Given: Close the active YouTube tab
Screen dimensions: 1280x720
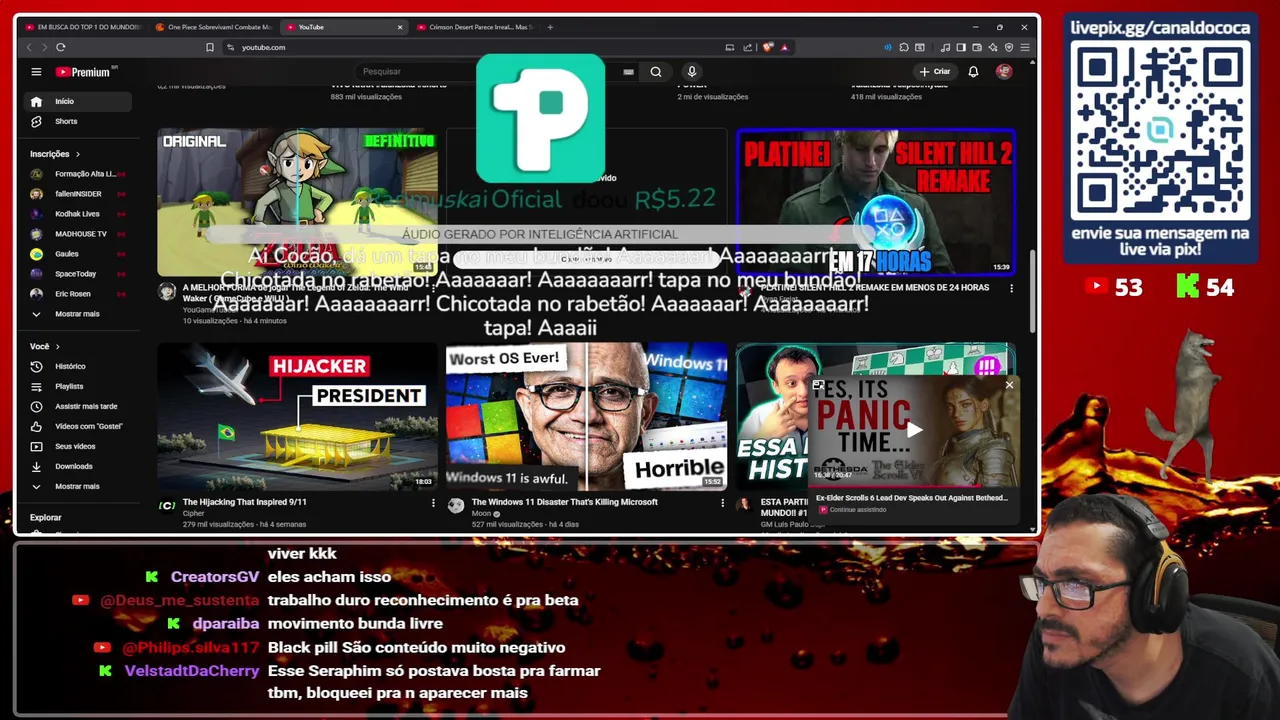Looking at the screenshot, I should point(400,27).
